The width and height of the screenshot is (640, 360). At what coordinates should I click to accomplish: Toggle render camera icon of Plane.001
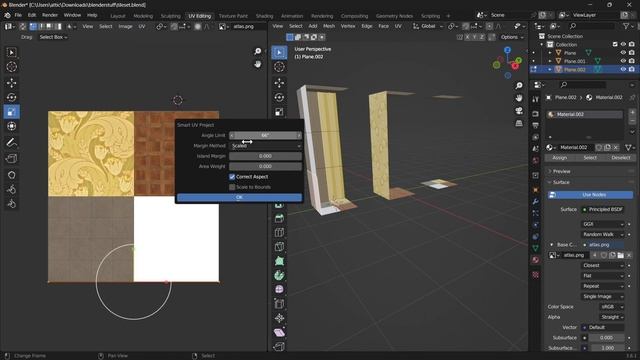click(x=631, y=61)
